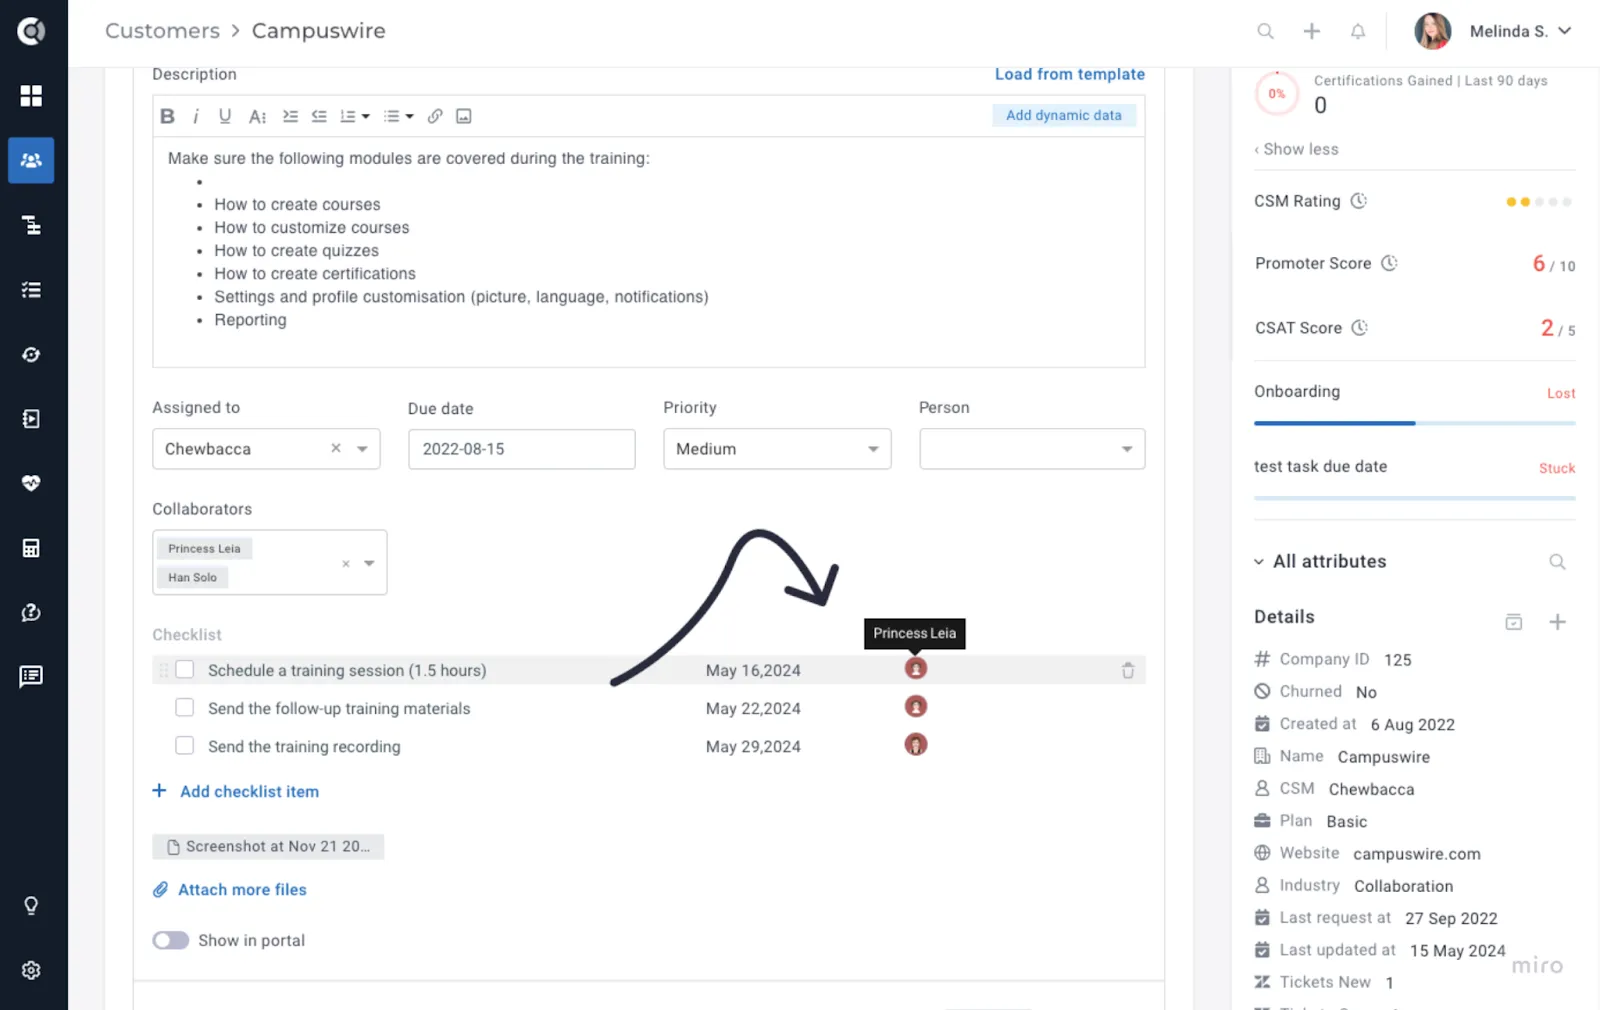Viewport: 1600px width, 1010px height.
Task: Add a new detail with the plus icon
Action: tap(1557, 622)
